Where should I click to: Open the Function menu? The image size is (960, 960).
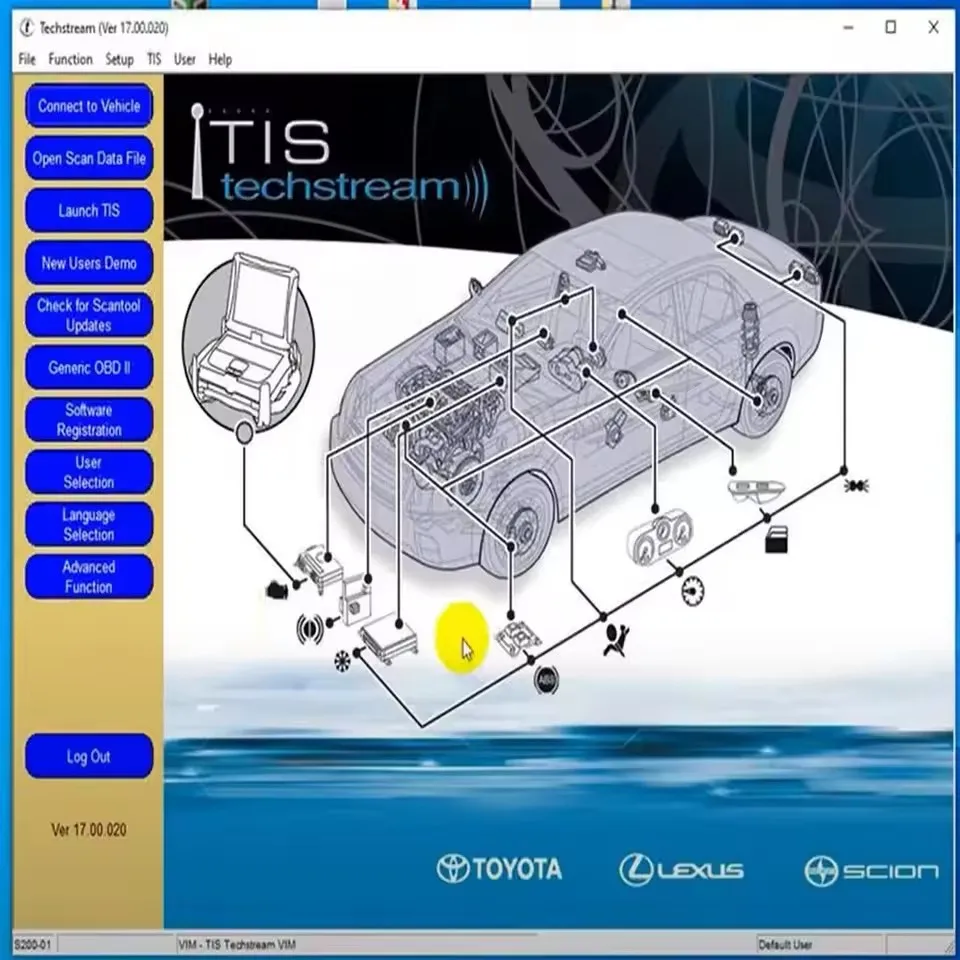(70, 59)
